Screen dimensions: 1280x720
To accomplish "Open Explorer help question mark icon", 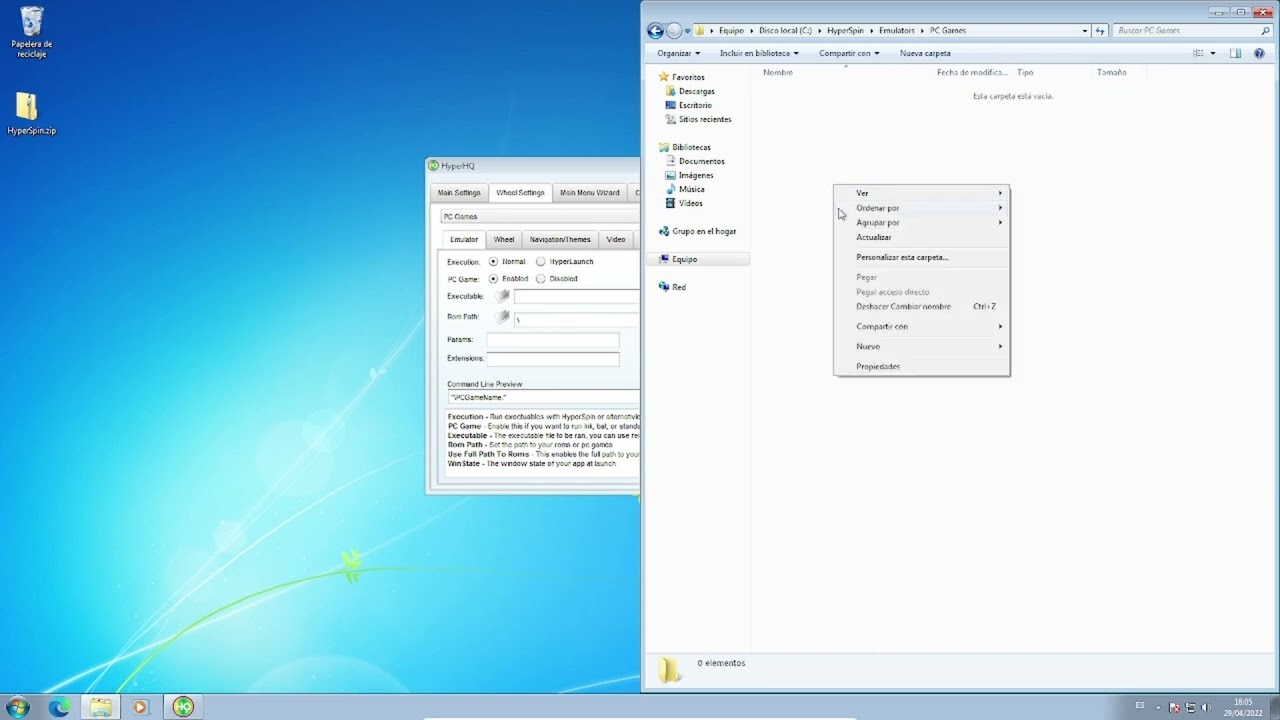I will pos(1259,53).
